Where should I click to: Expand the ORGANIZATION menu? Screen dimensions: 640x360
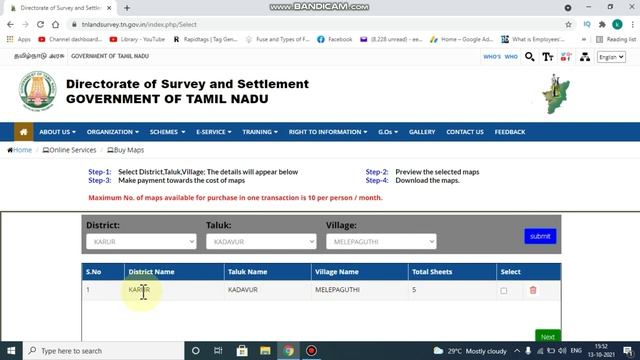(x=113, y=132)
